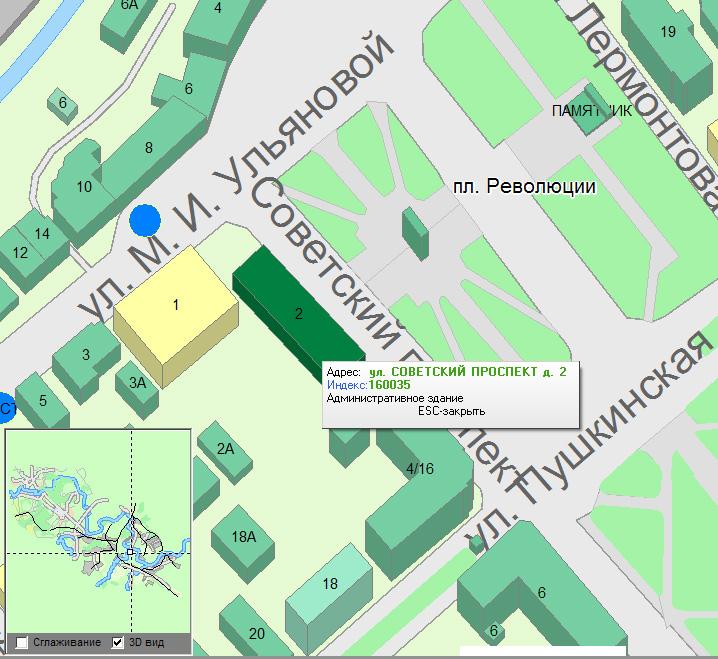
Task: Click building 8 on ул. Ульяновой
Action: point(149,148)
